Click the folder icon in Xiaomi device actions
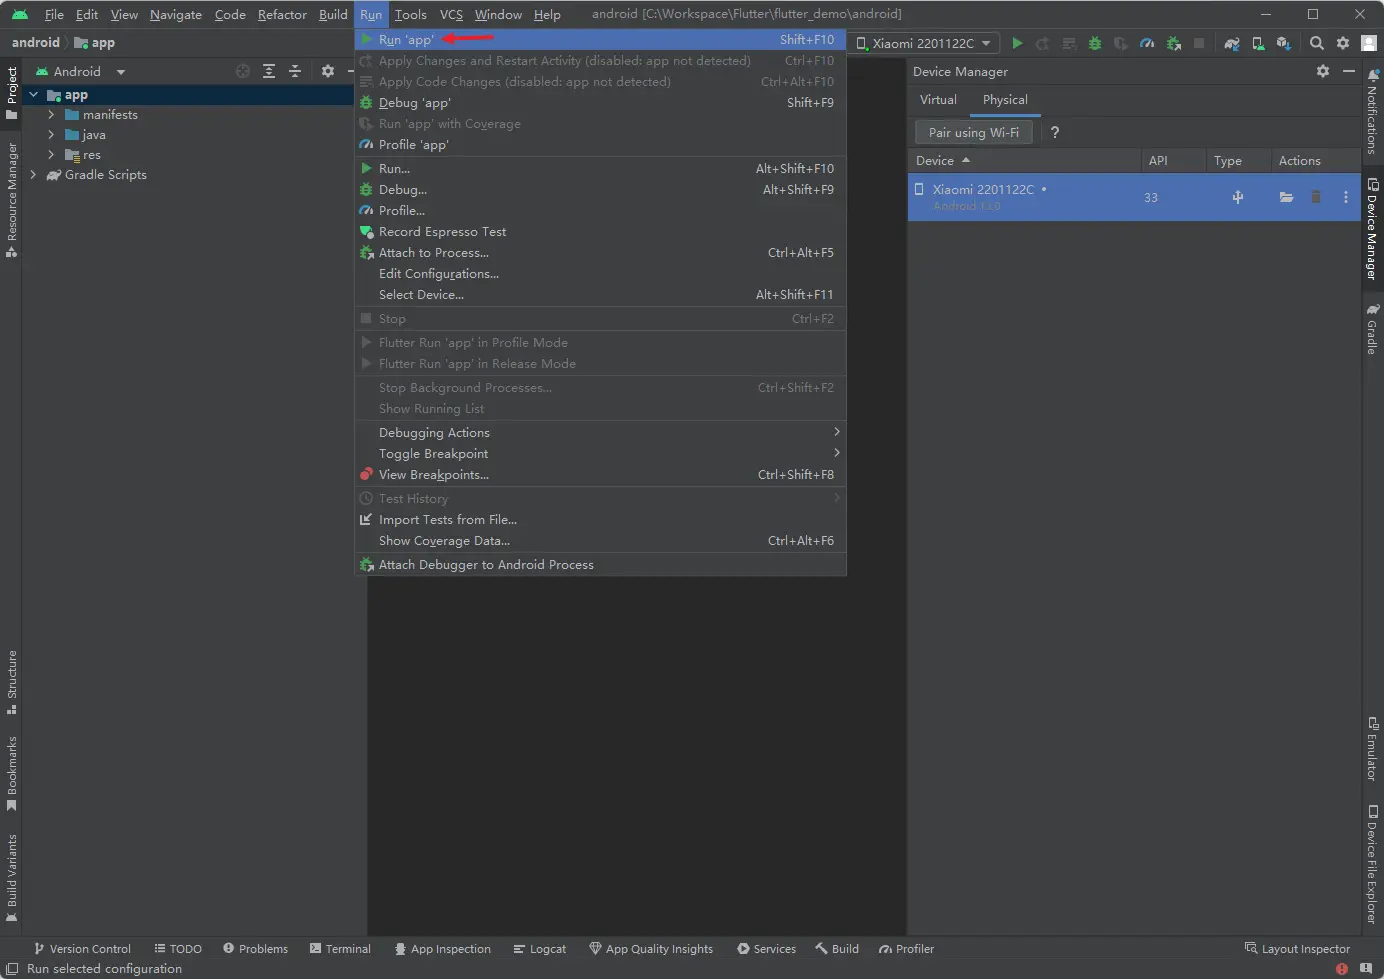Screen dimensions: 1384x979 (1286, 197)
